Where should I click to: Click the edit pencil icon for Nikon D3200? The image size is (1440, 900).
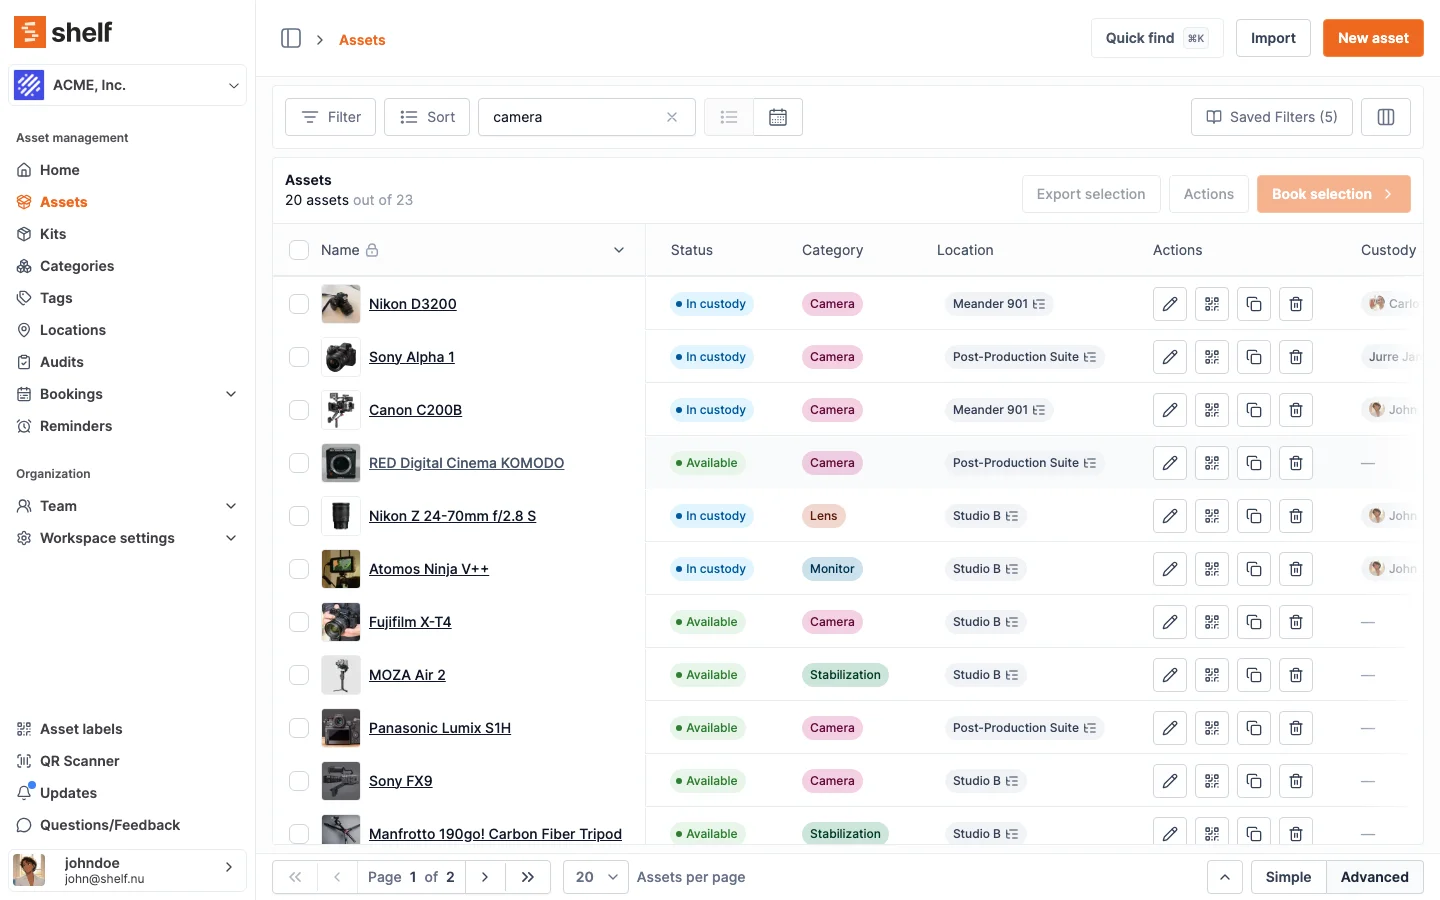click(x=1169, y=304)
